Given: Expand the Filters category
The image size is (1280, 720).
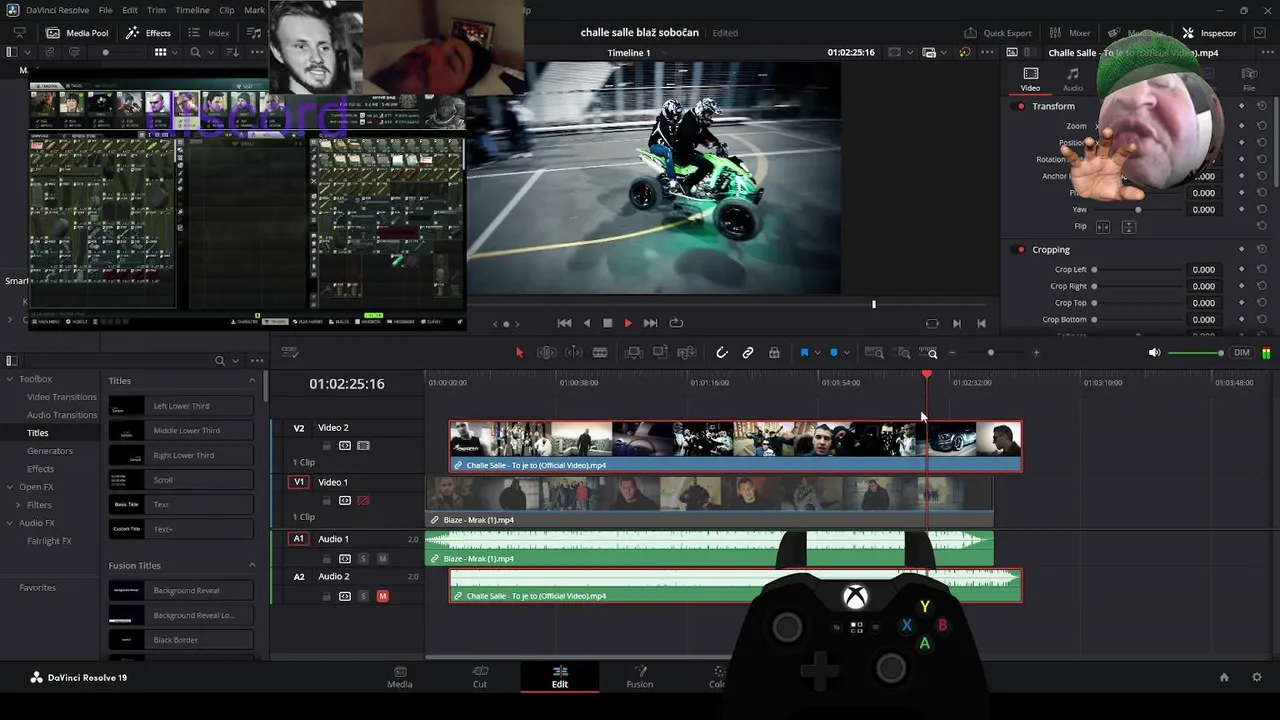Looking at the screenshot, I should (18, 505).
